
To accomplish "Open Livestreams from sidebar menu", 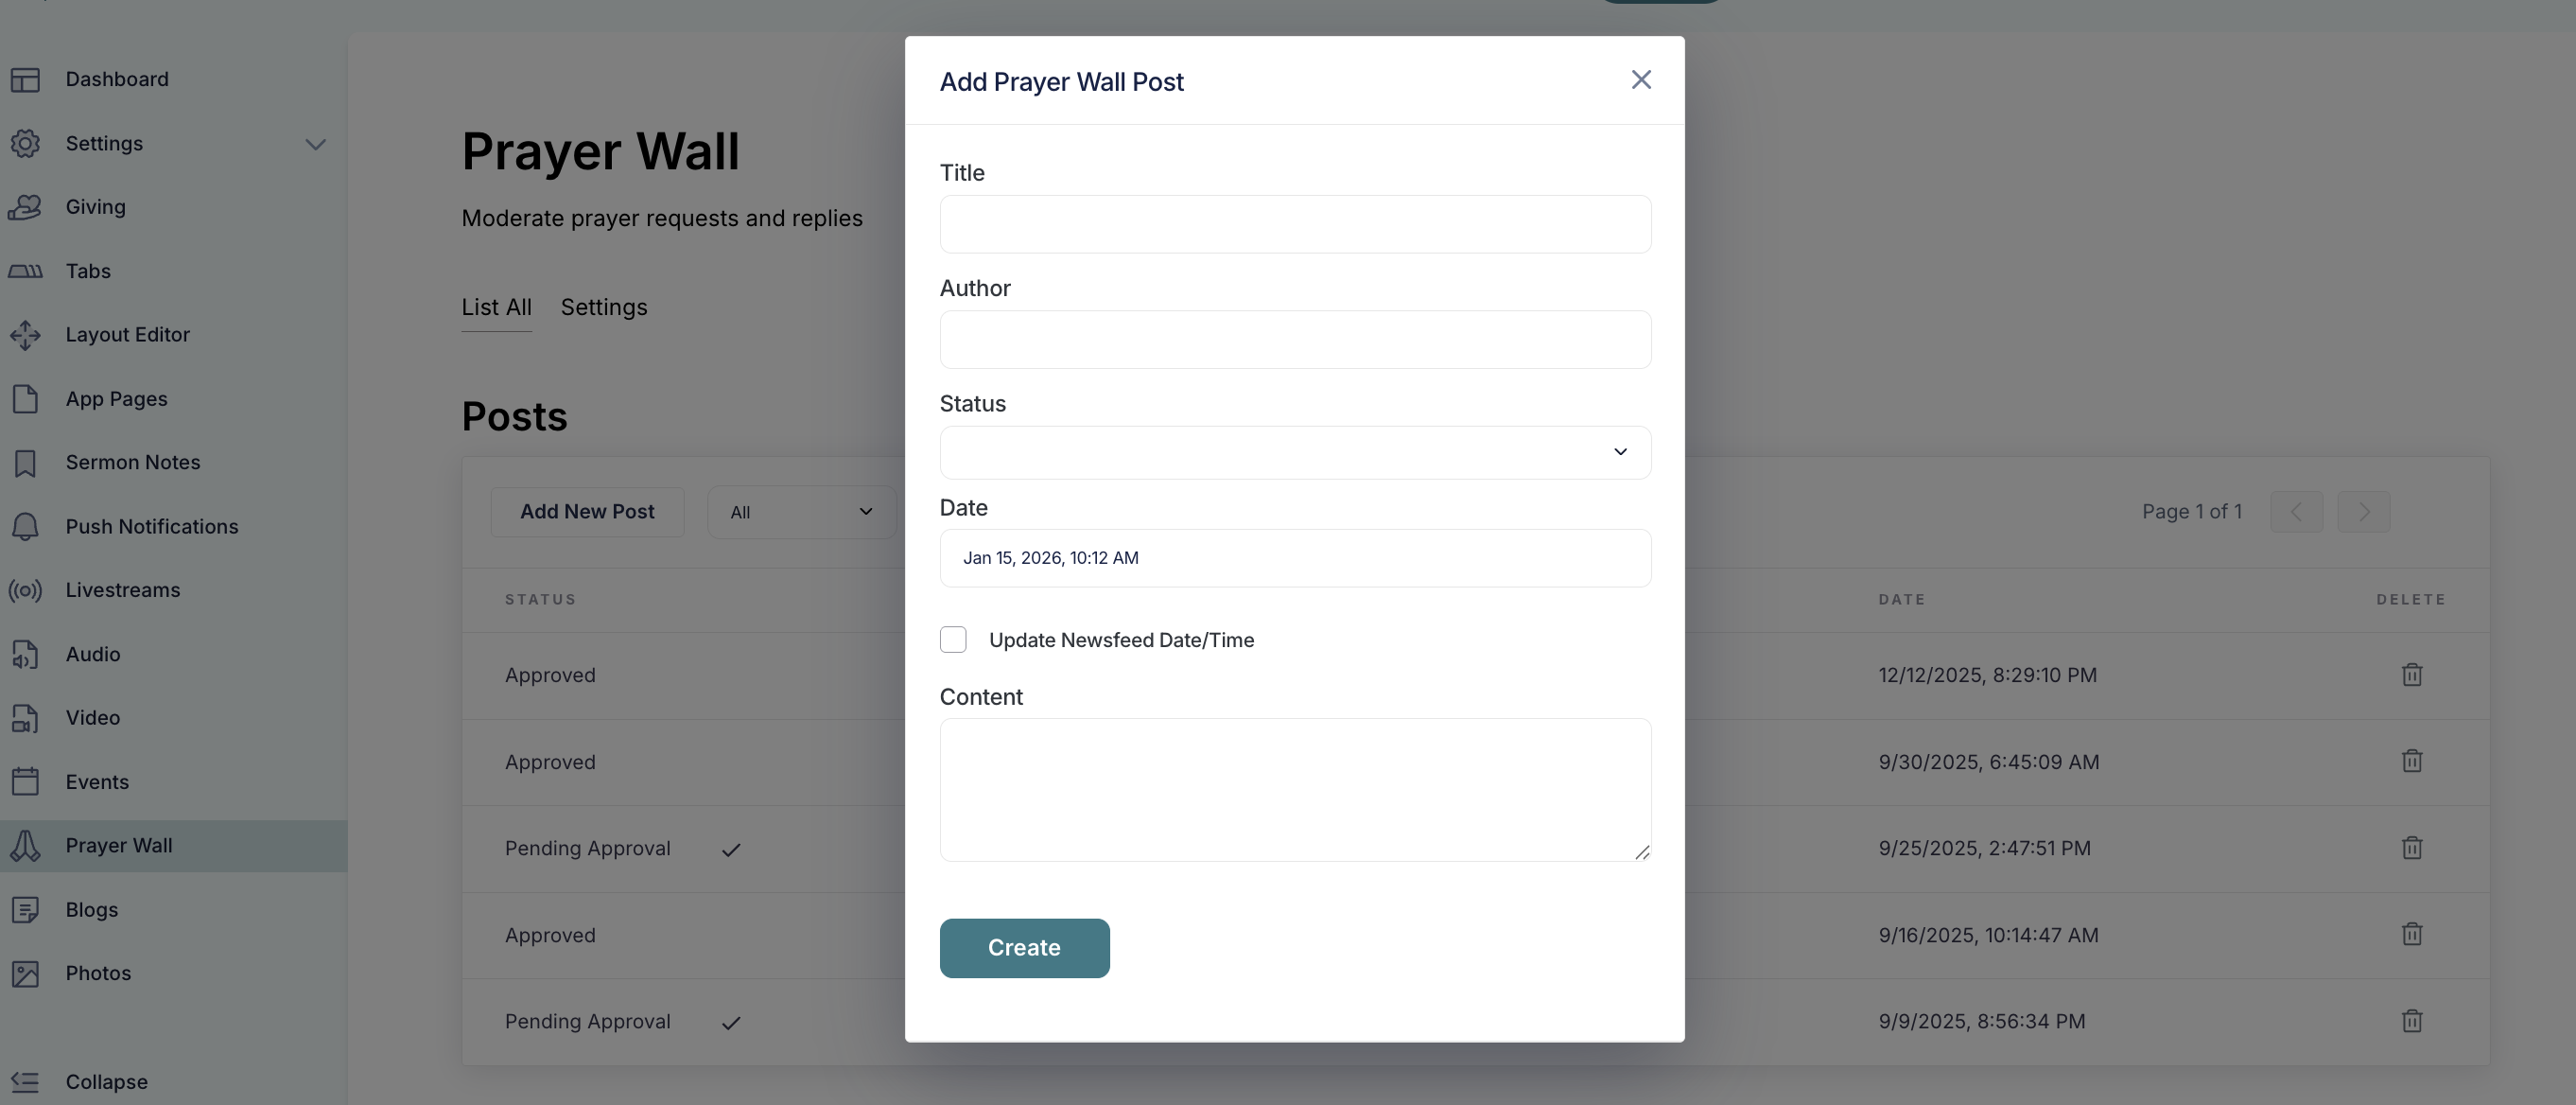I will click(123, 590).
